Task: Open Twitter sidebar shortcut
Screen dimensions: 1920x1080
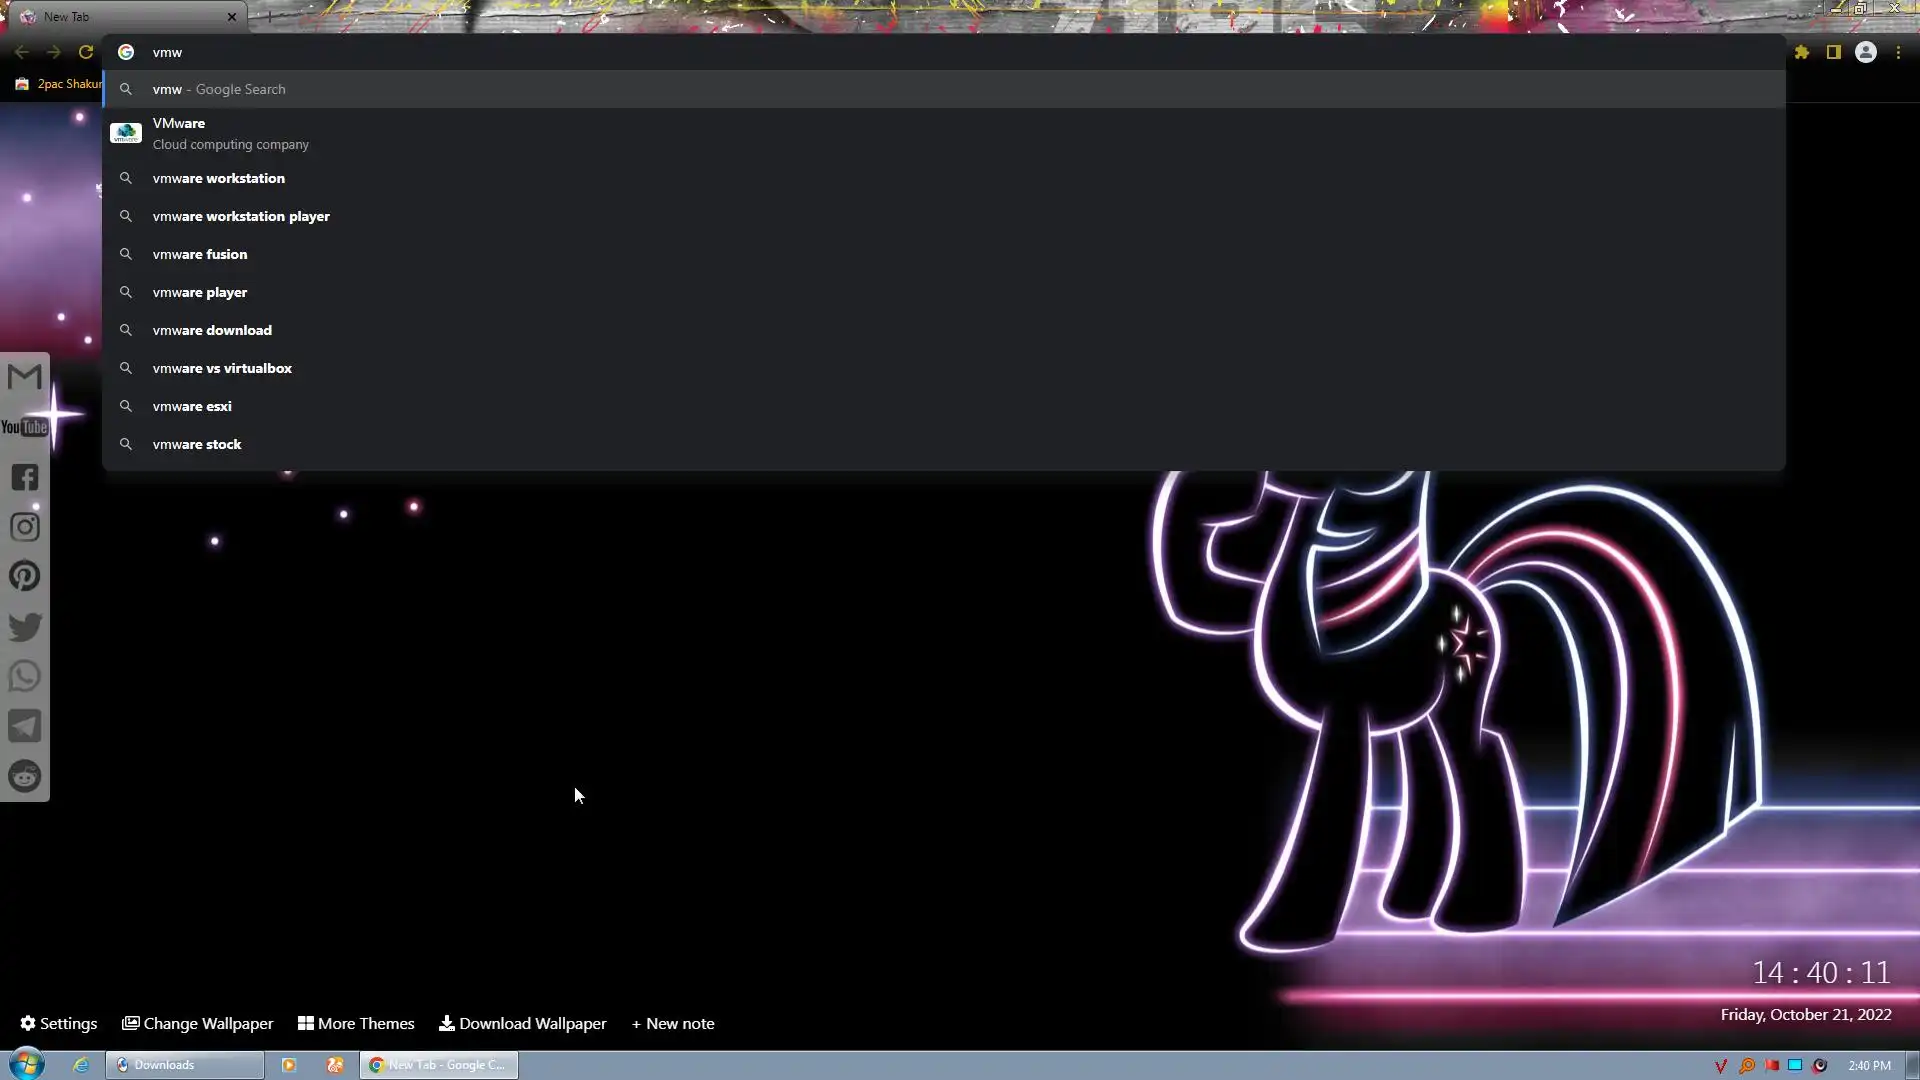Action: tap(24, 627)
